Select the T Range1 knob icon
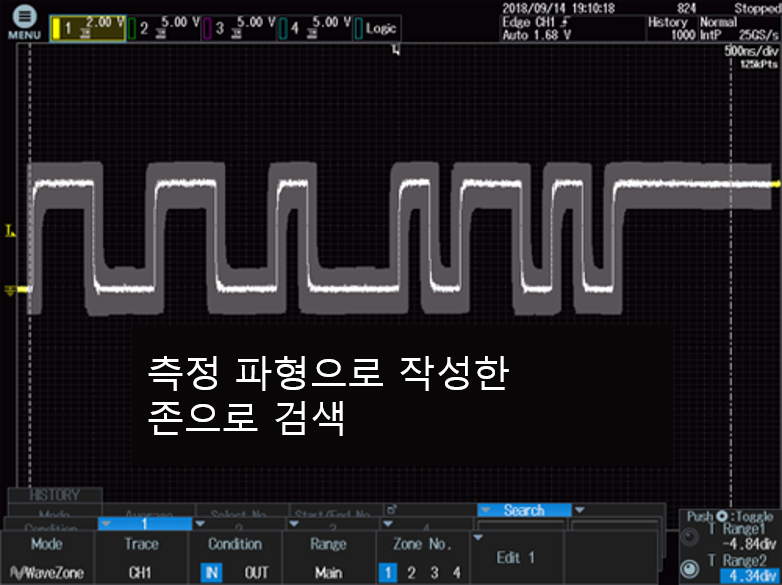The width and height of the screenshot is (782, 585). 689,537
